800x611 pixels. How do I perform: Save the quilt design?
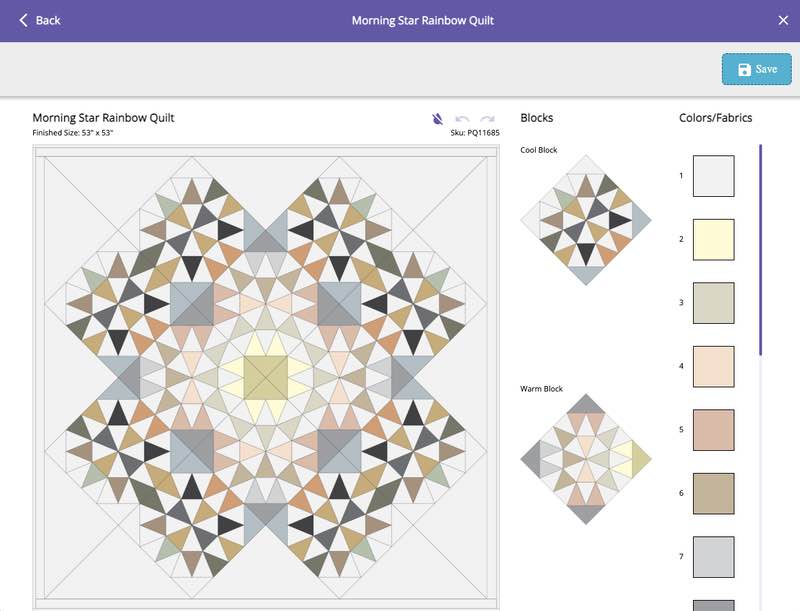(756, 69)
